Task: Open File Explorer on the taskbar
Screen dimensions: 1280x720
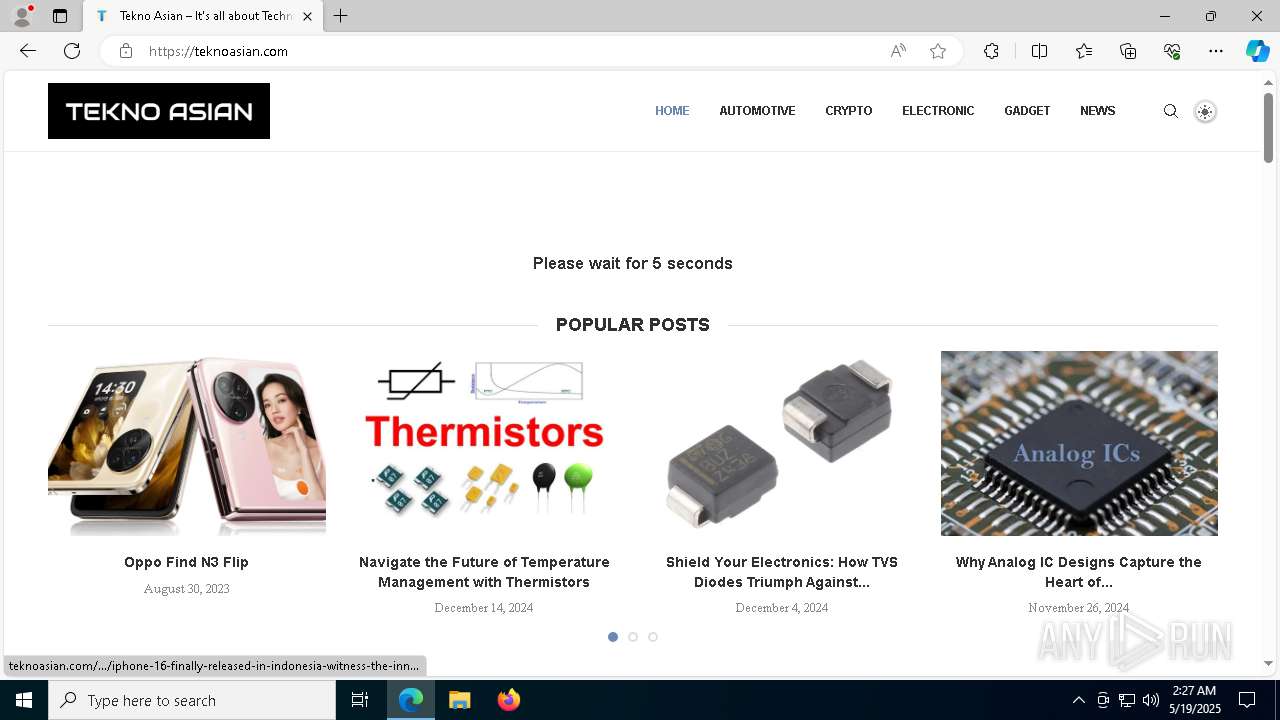Action: click(x=459, y=700)
